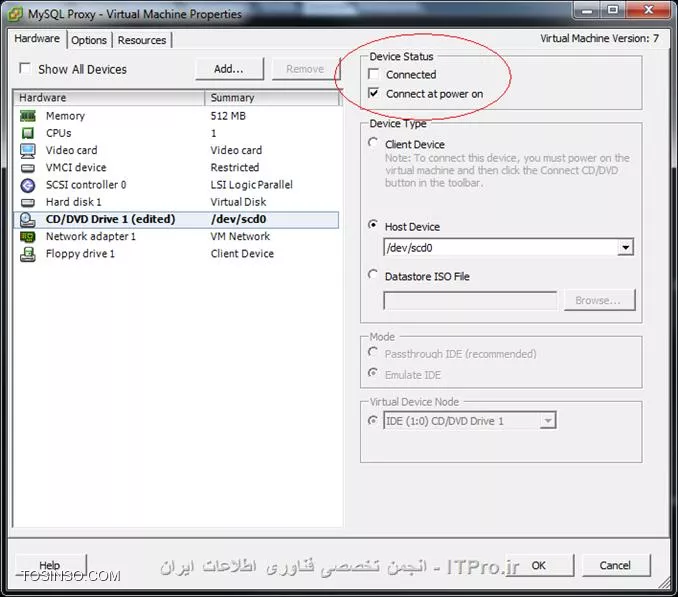Screen dimensions: 678x597
Task: Click the Remove button
Action: pyautogui.click(x=305, y=69)
